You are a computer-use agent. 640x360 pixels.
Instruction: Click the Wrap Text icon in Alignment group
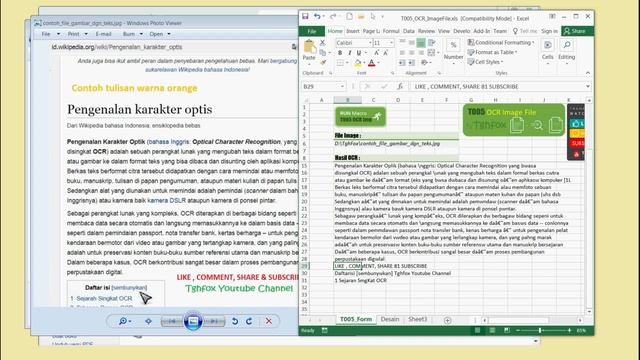(x=431, y=42)
